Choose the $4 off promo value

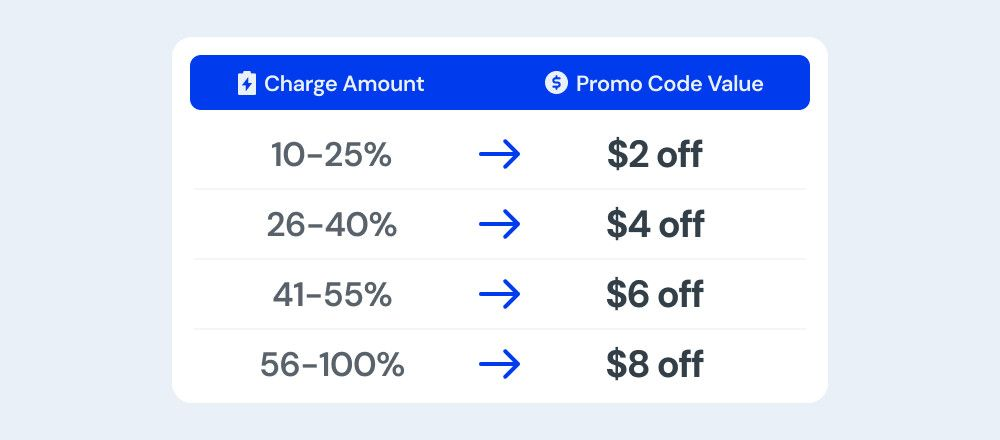[x=655, y=225]
